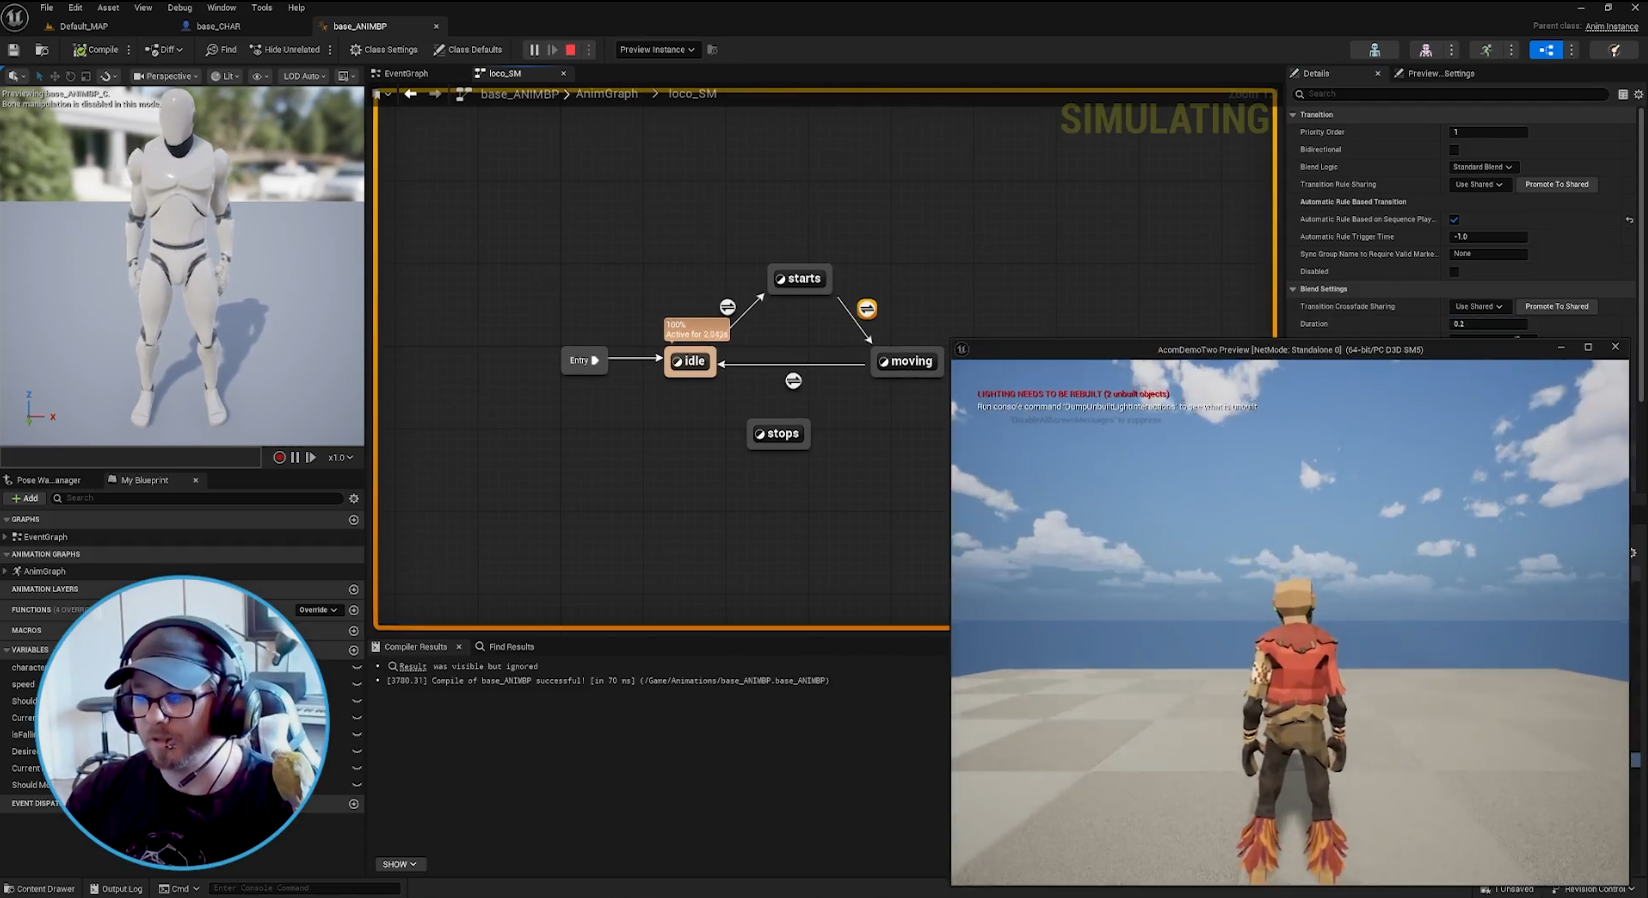This screenshot has width=1648, height=898.
Task: Stop the simulation with red square
Action: click(570, 50)
